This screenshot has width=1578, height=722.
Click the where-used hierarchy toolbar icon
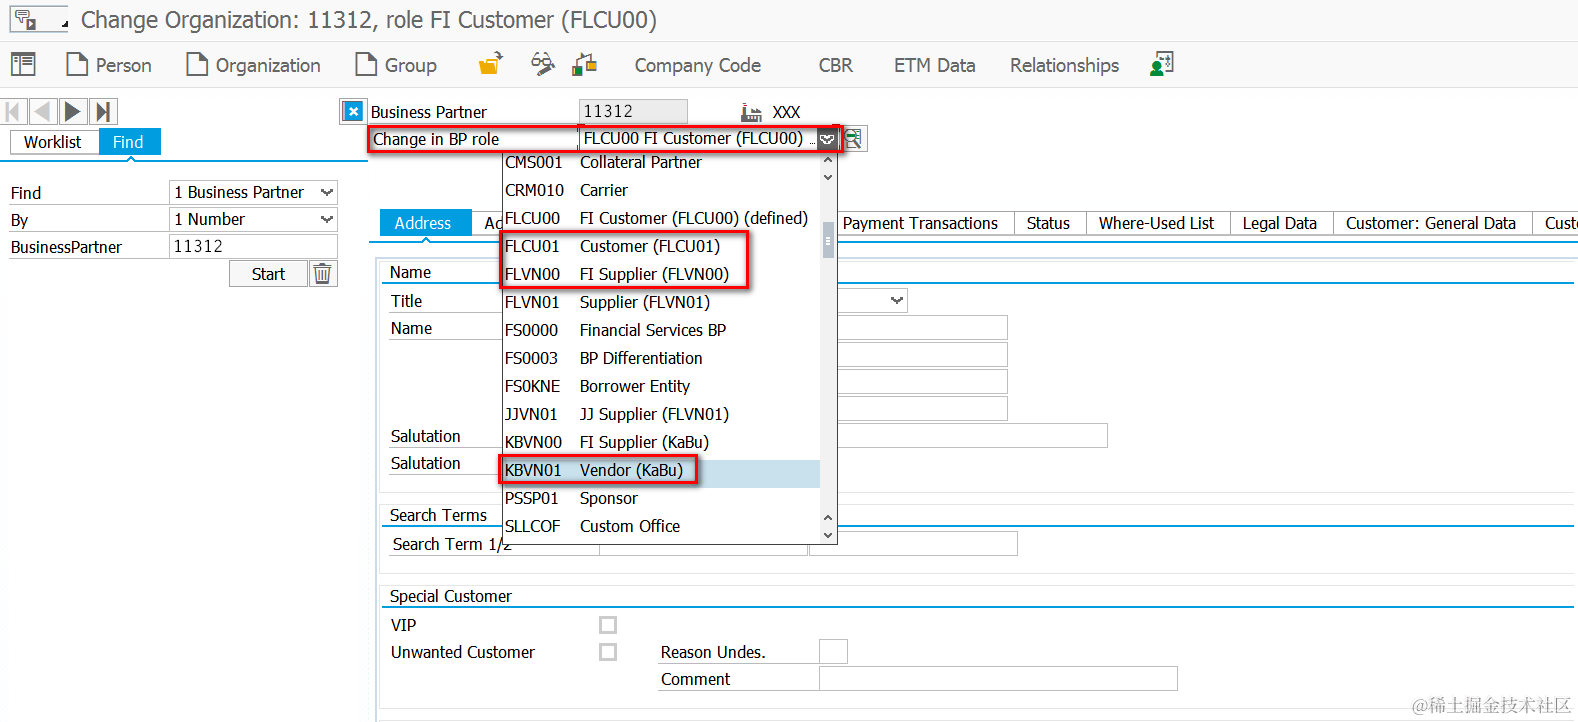point(585,65)
